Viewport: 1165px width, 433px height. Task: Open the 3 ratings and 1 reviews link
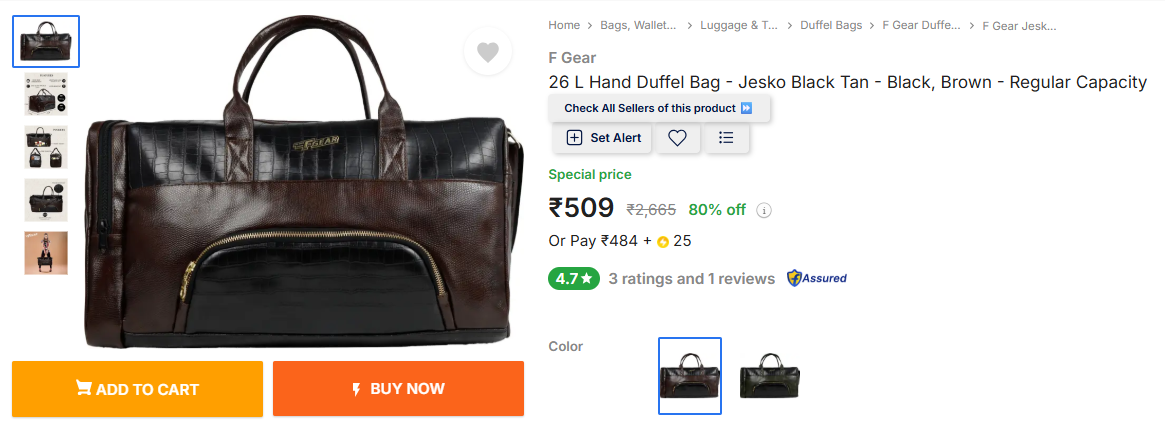coord(692,279)
